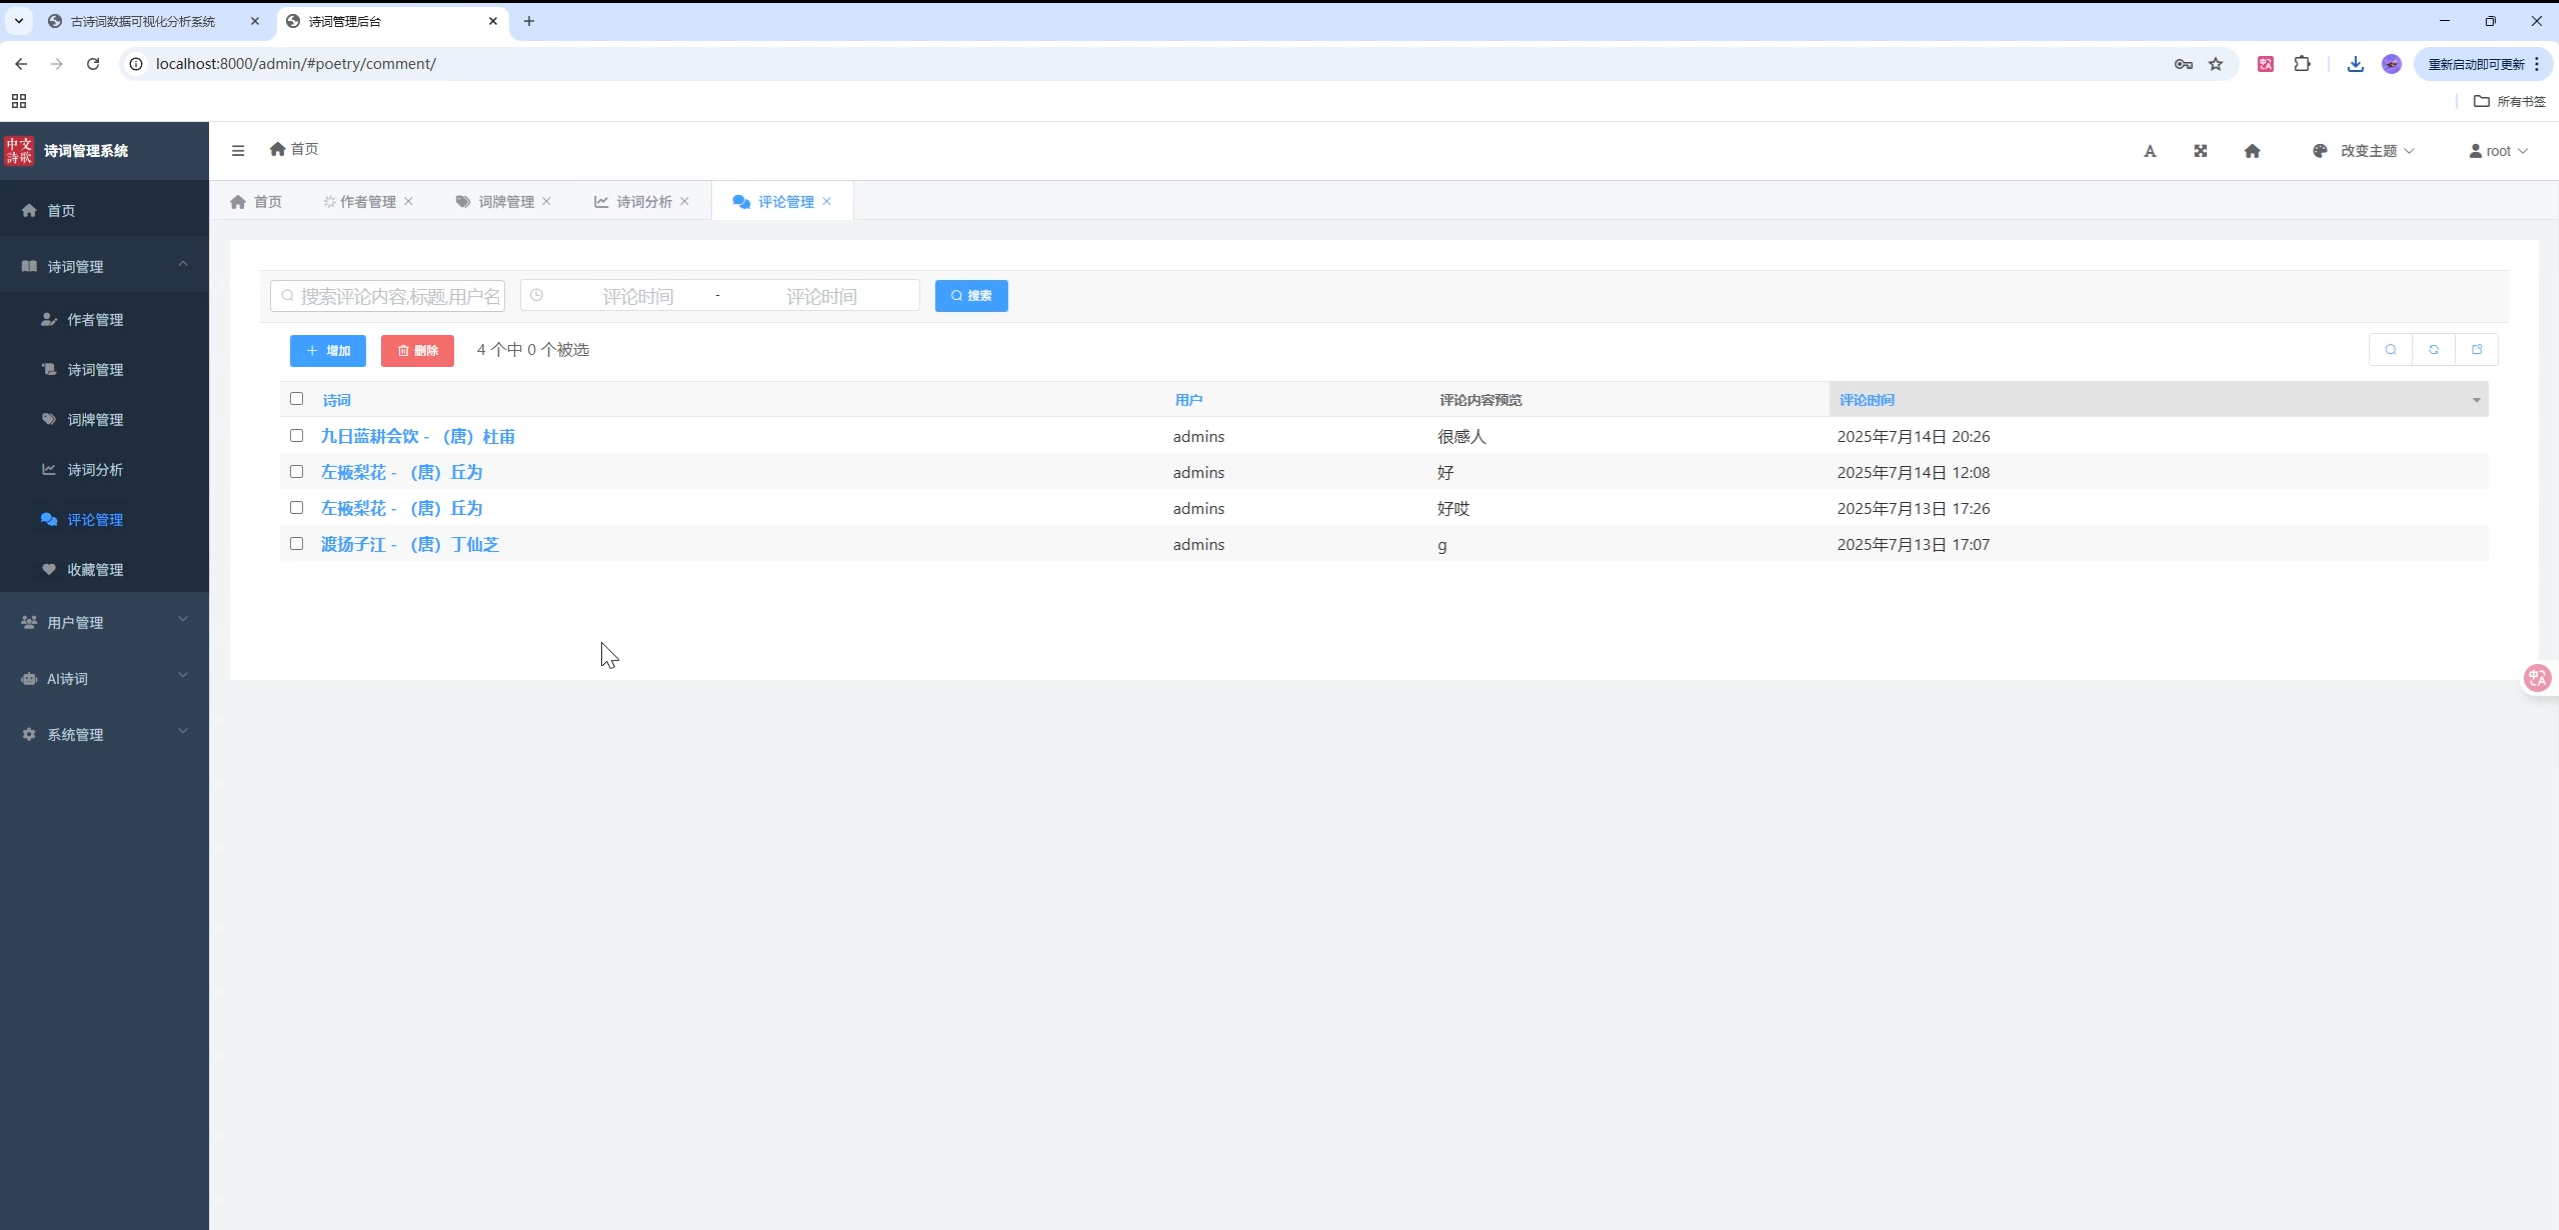Viewport: 2559px width, 1230px height.
Task: Open the root user dropdown menu
Action: pos(2498,151)
